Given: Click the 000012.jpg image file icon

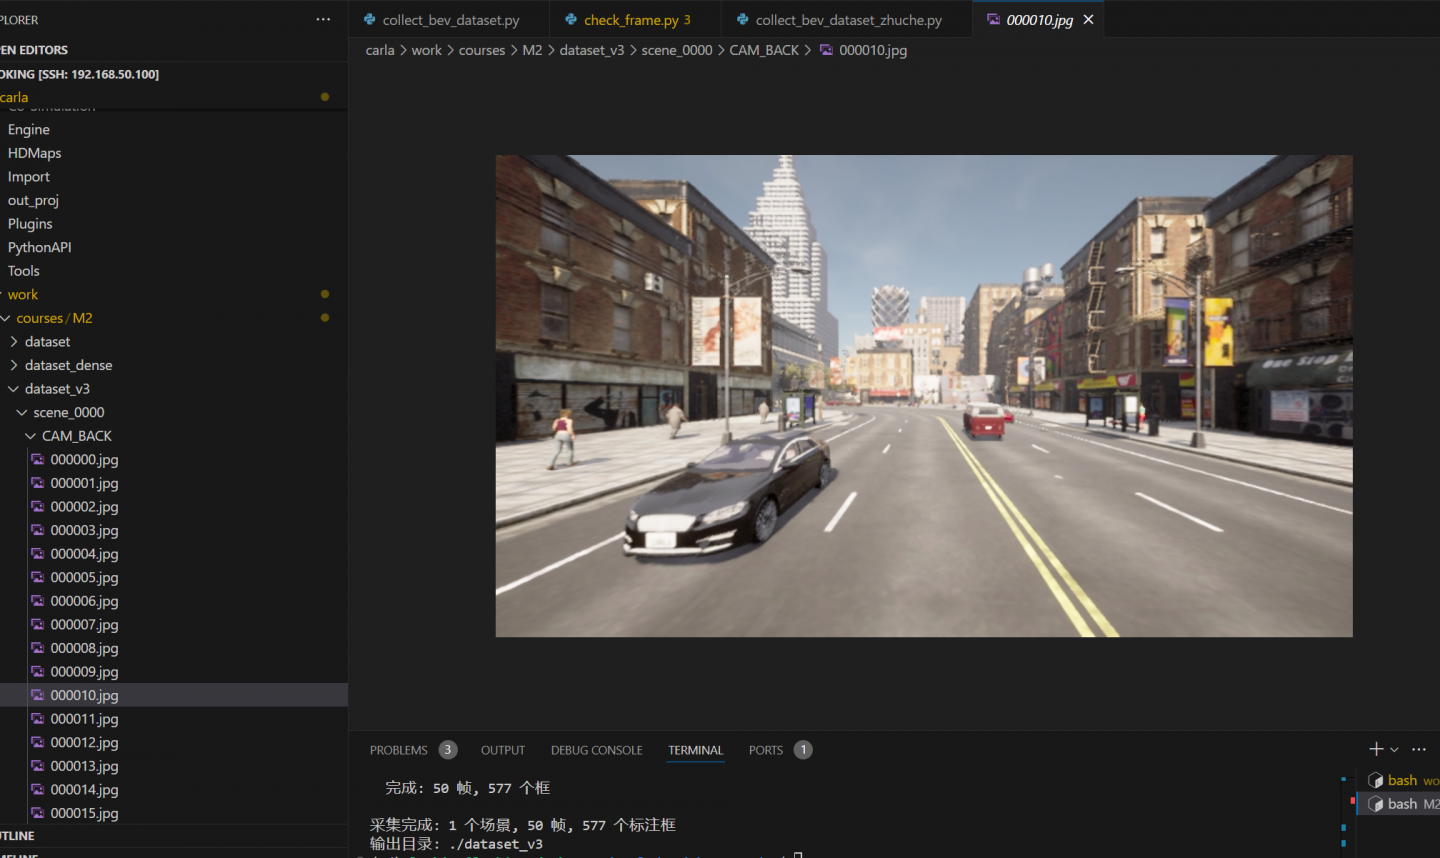Looking at the screenshot, I should pos(38,743).
